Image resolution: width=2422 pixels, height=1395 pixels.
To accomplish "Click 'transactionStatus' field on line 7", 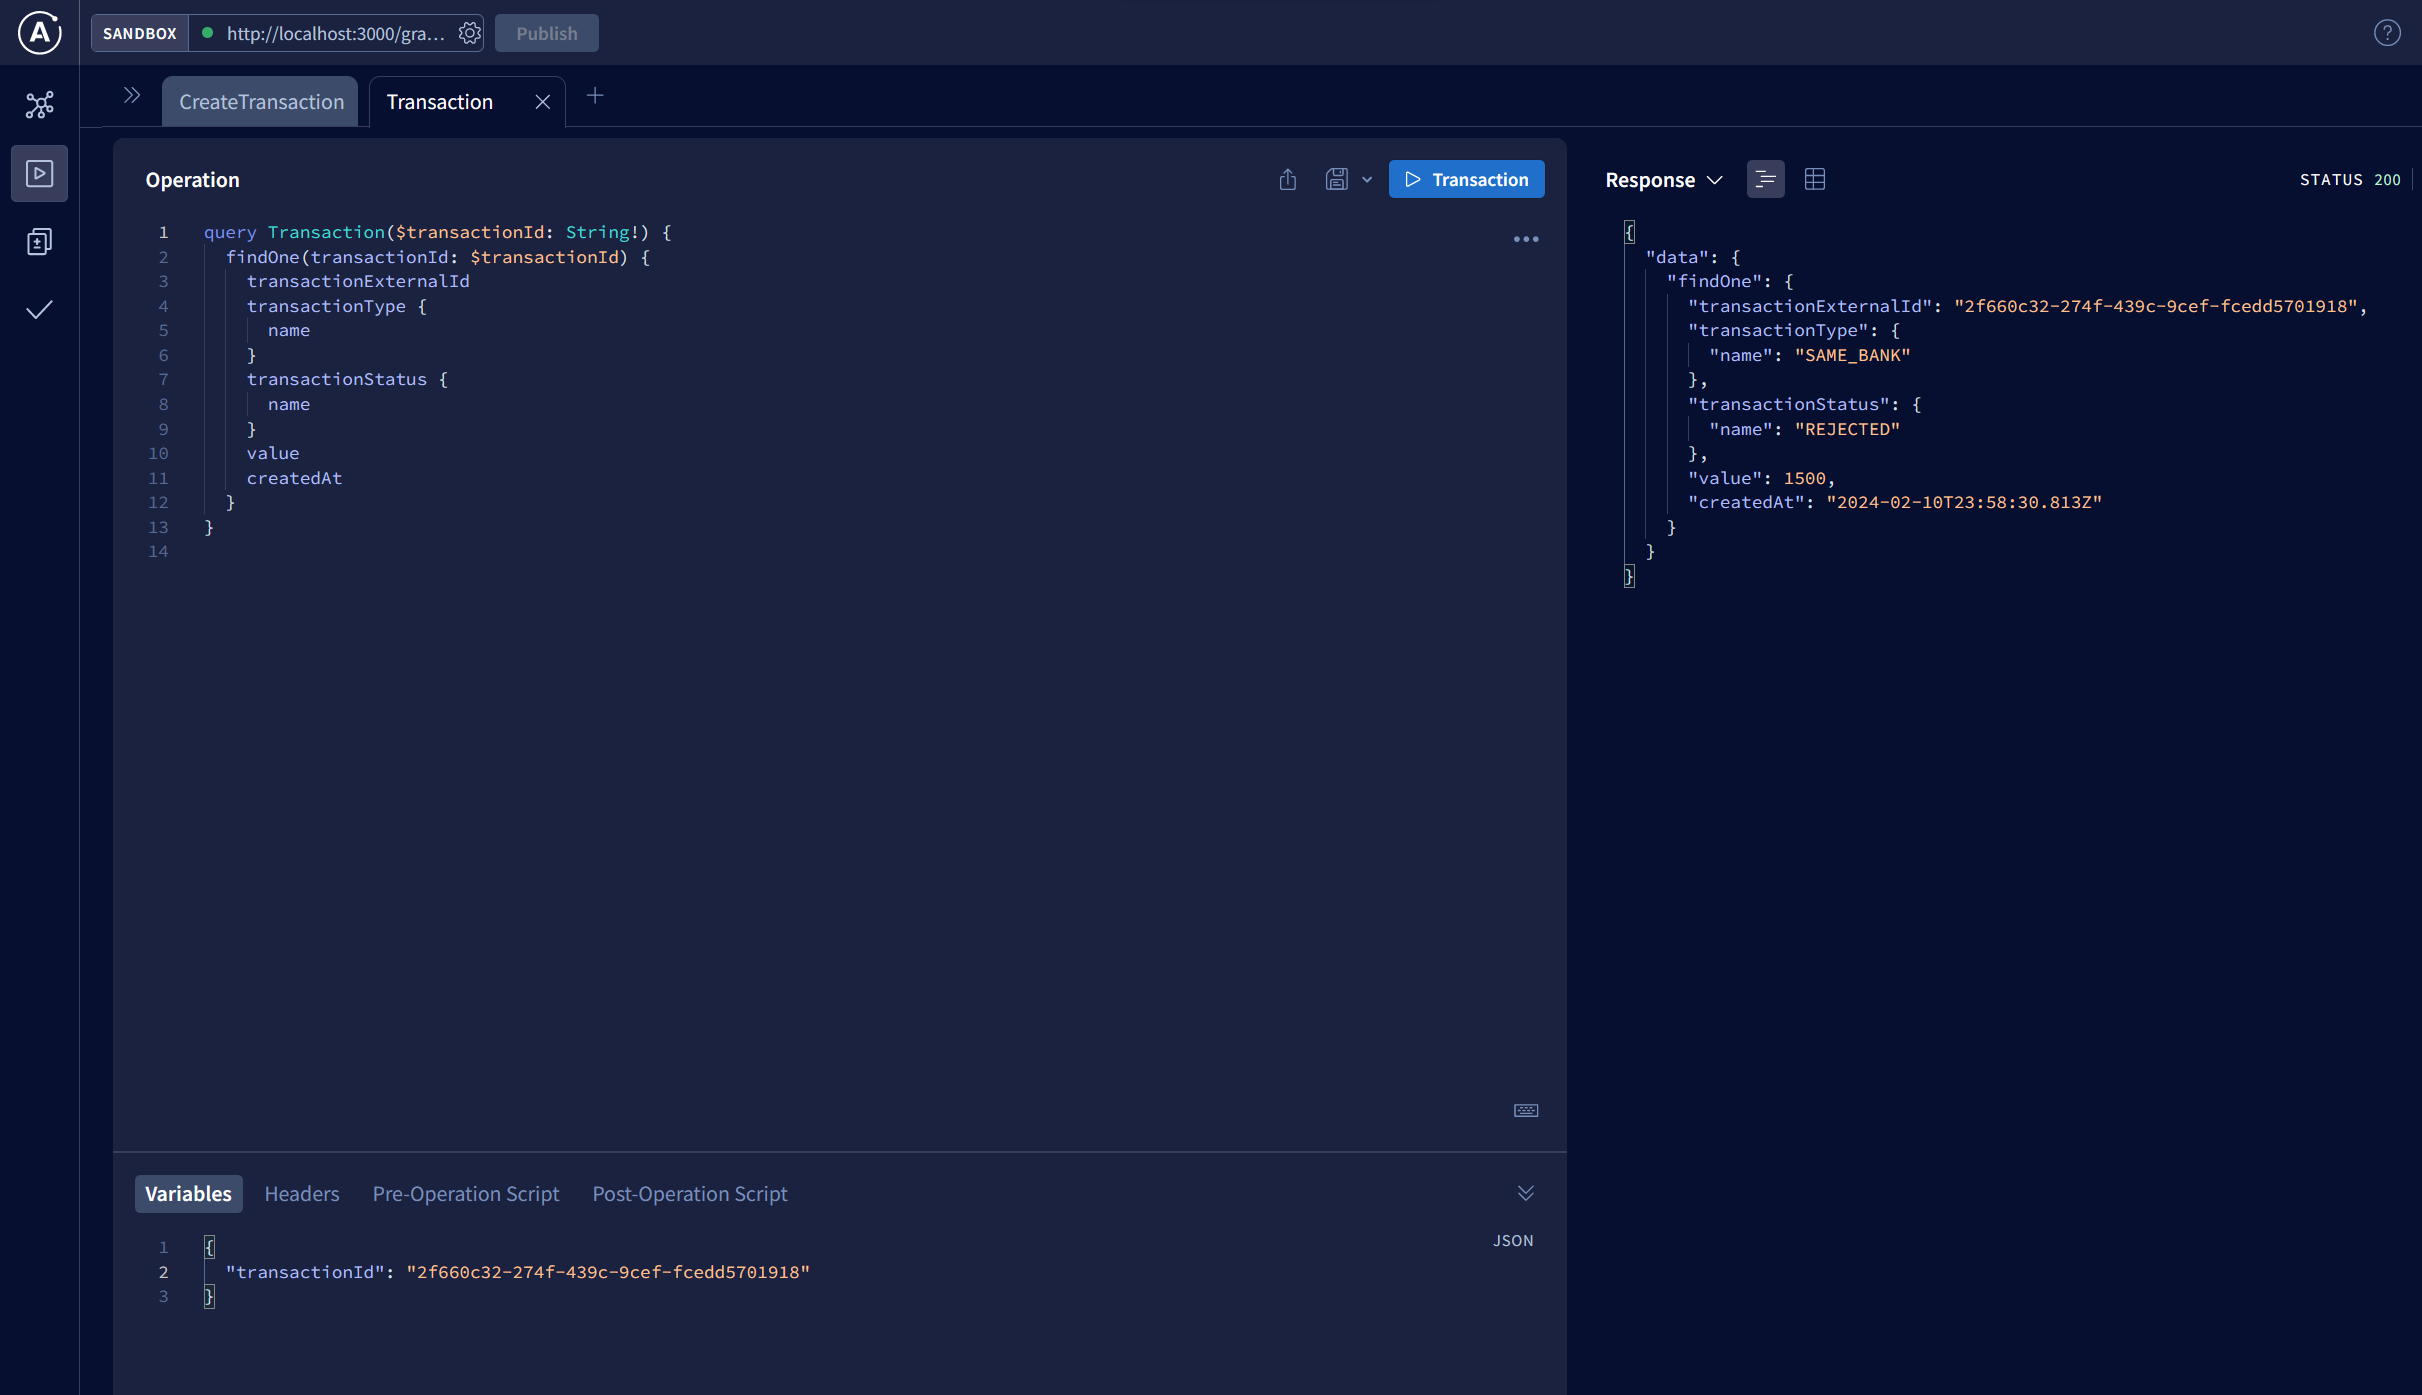I will coord(337,379).
